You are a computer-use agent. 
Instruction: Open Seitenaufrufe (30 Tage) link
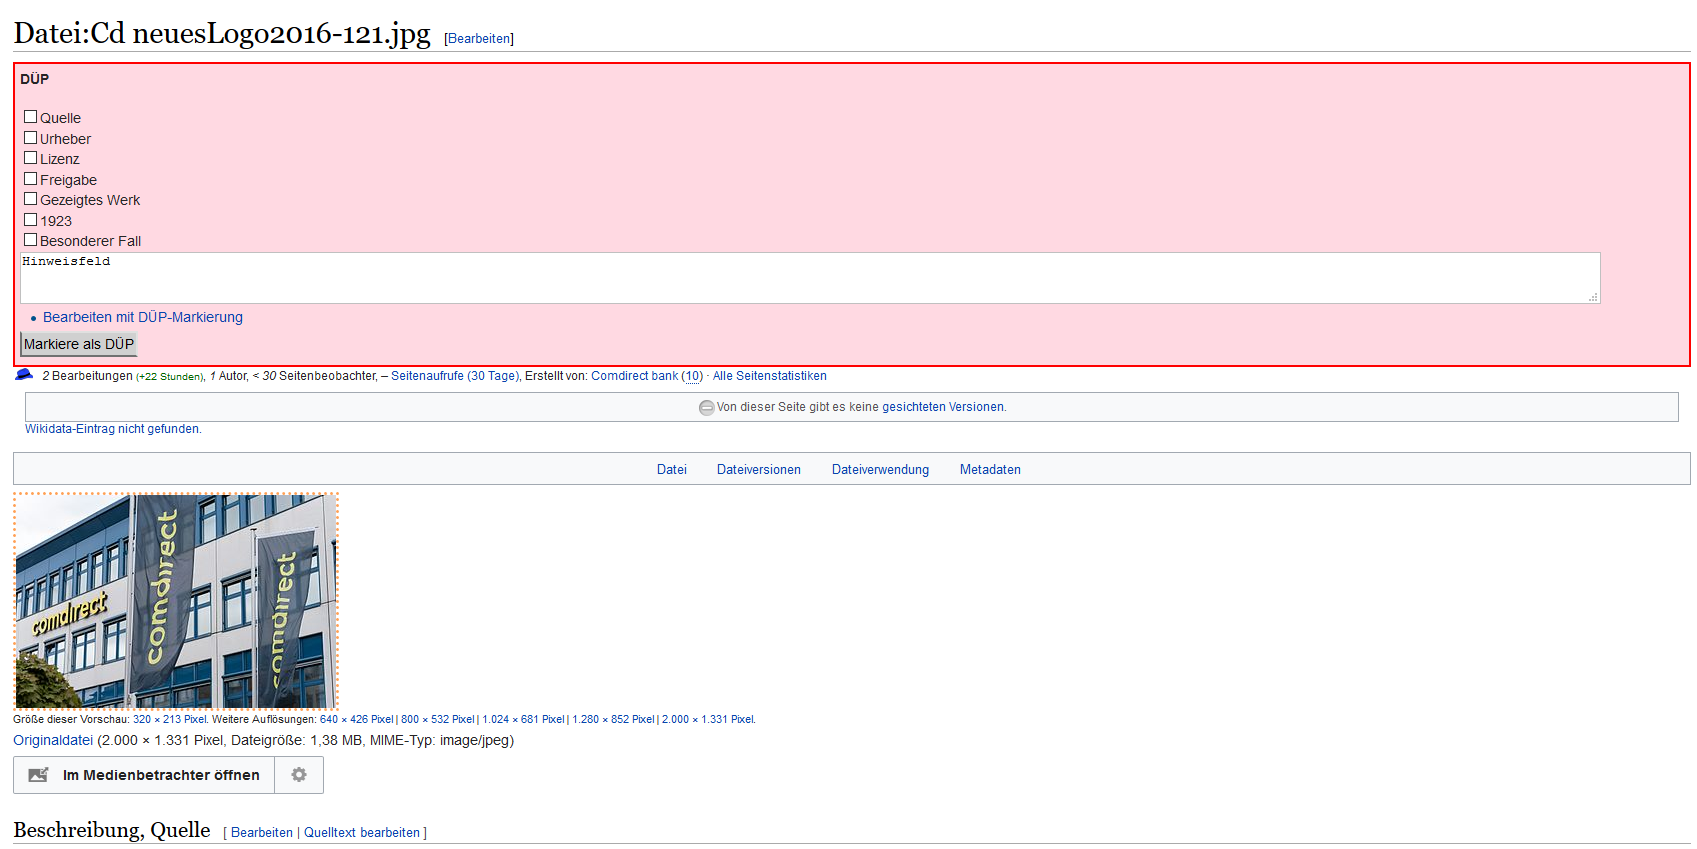click(455, 376)
